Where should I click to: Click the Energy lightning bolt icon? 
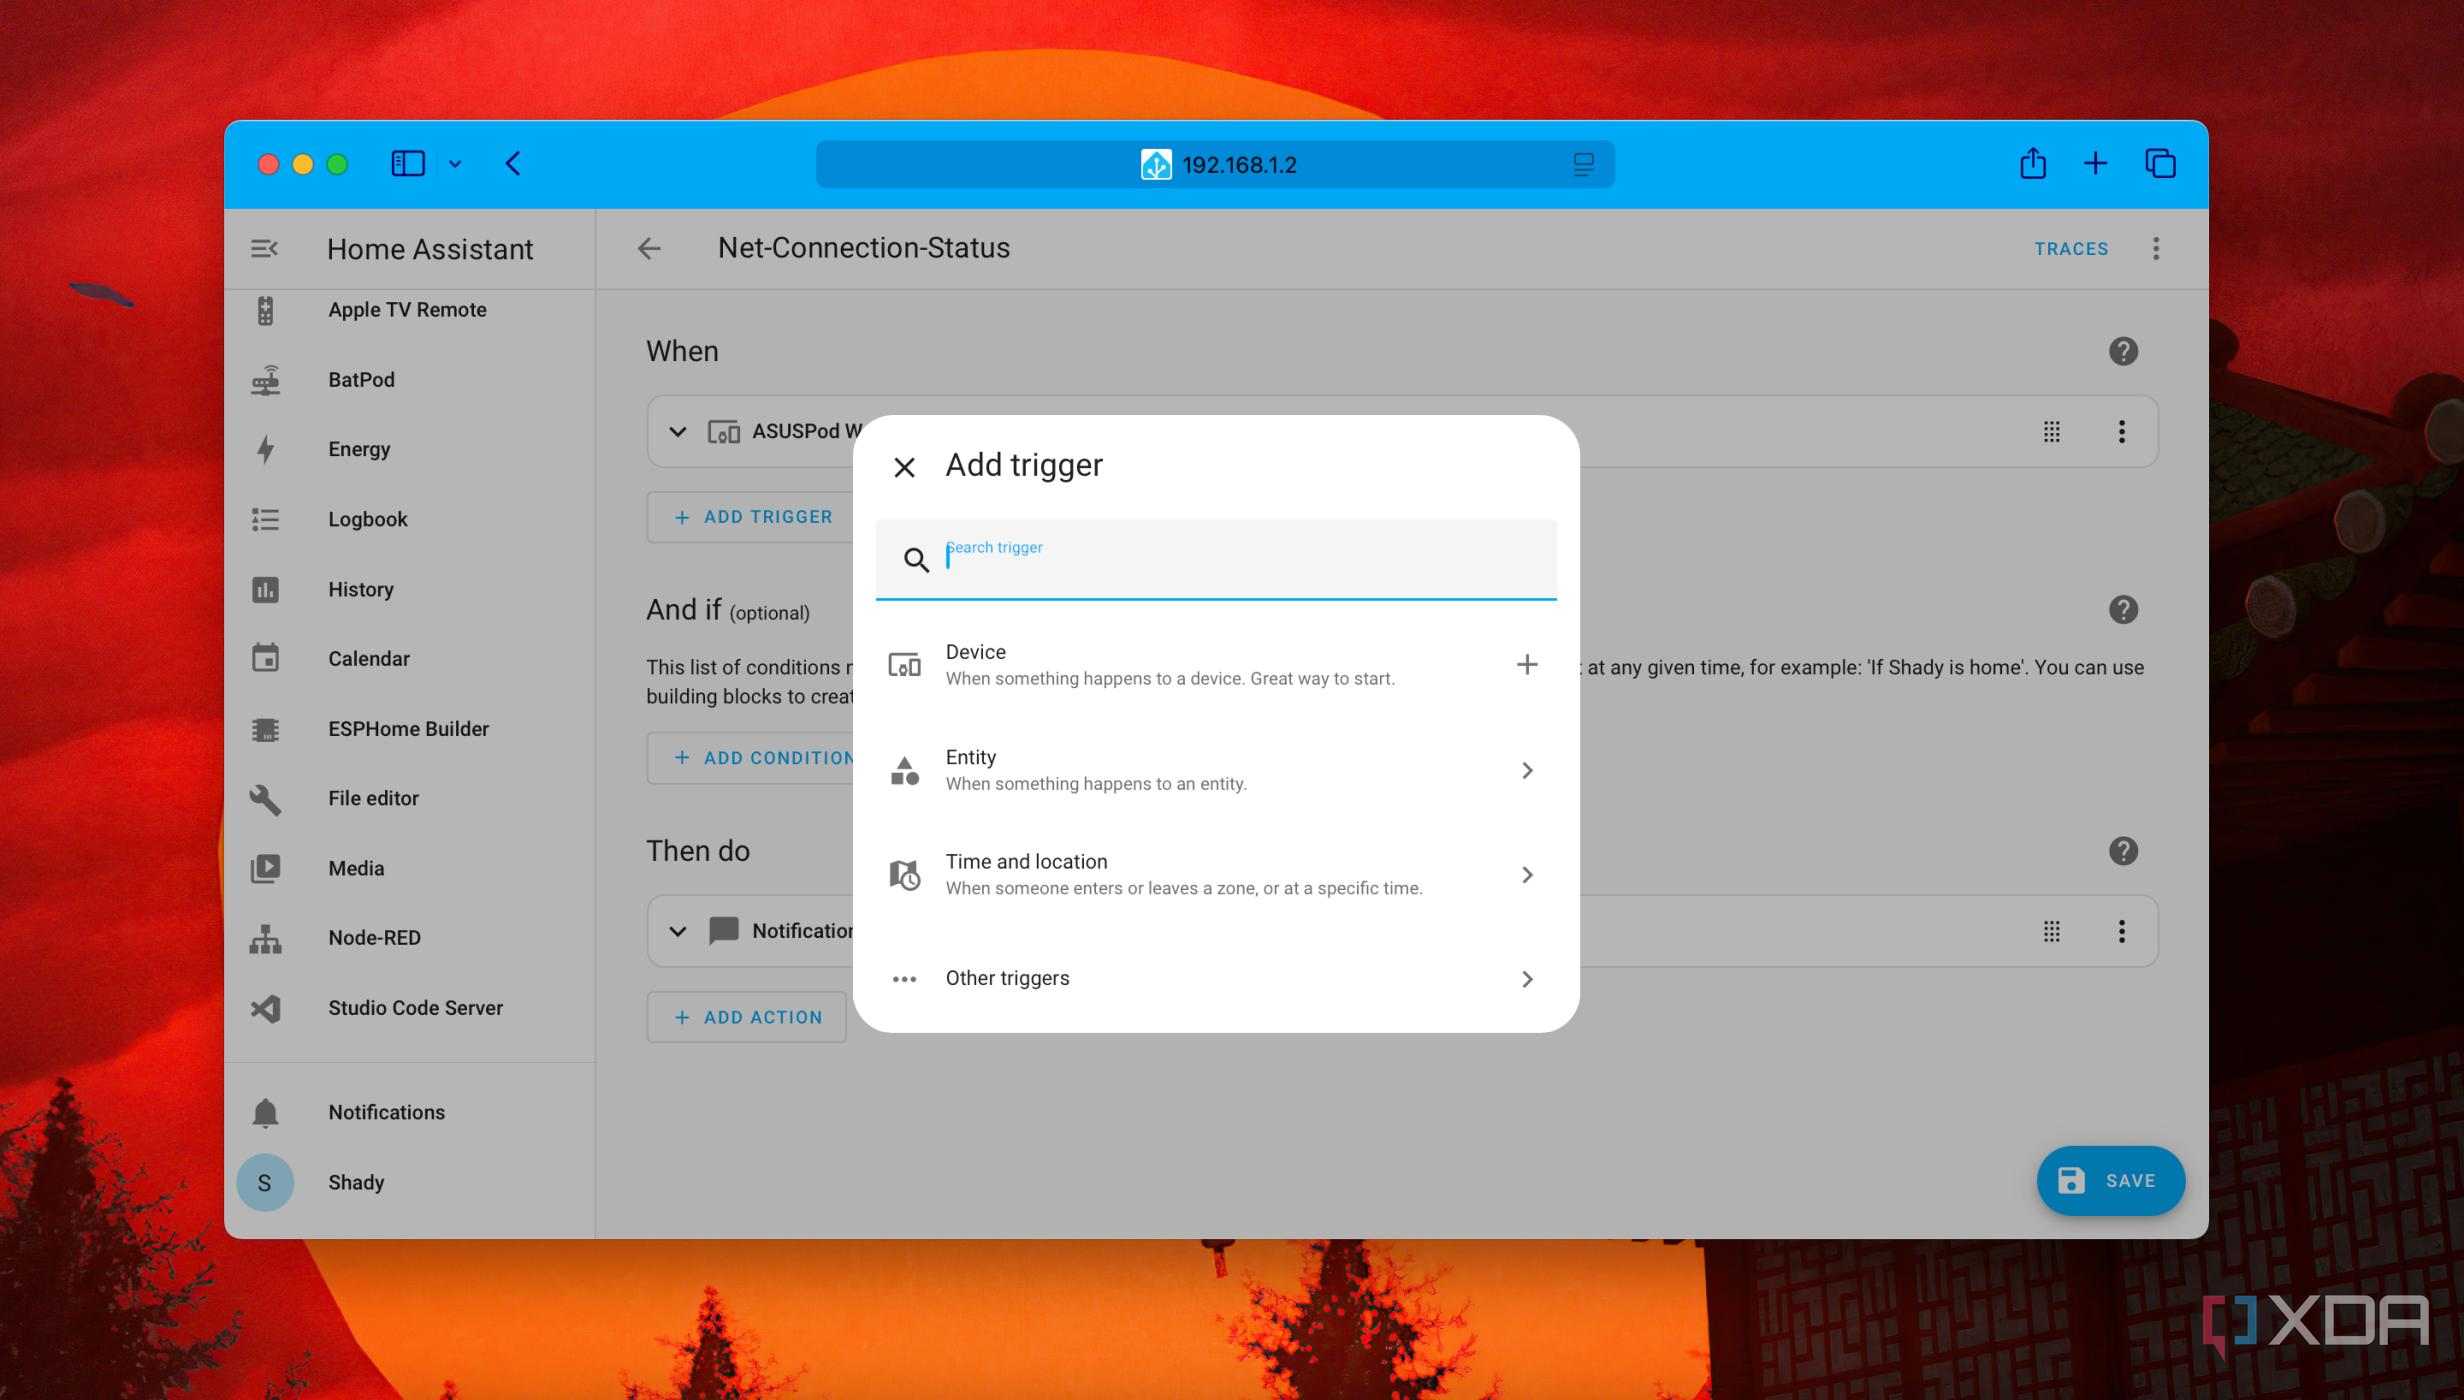(265, 450)
